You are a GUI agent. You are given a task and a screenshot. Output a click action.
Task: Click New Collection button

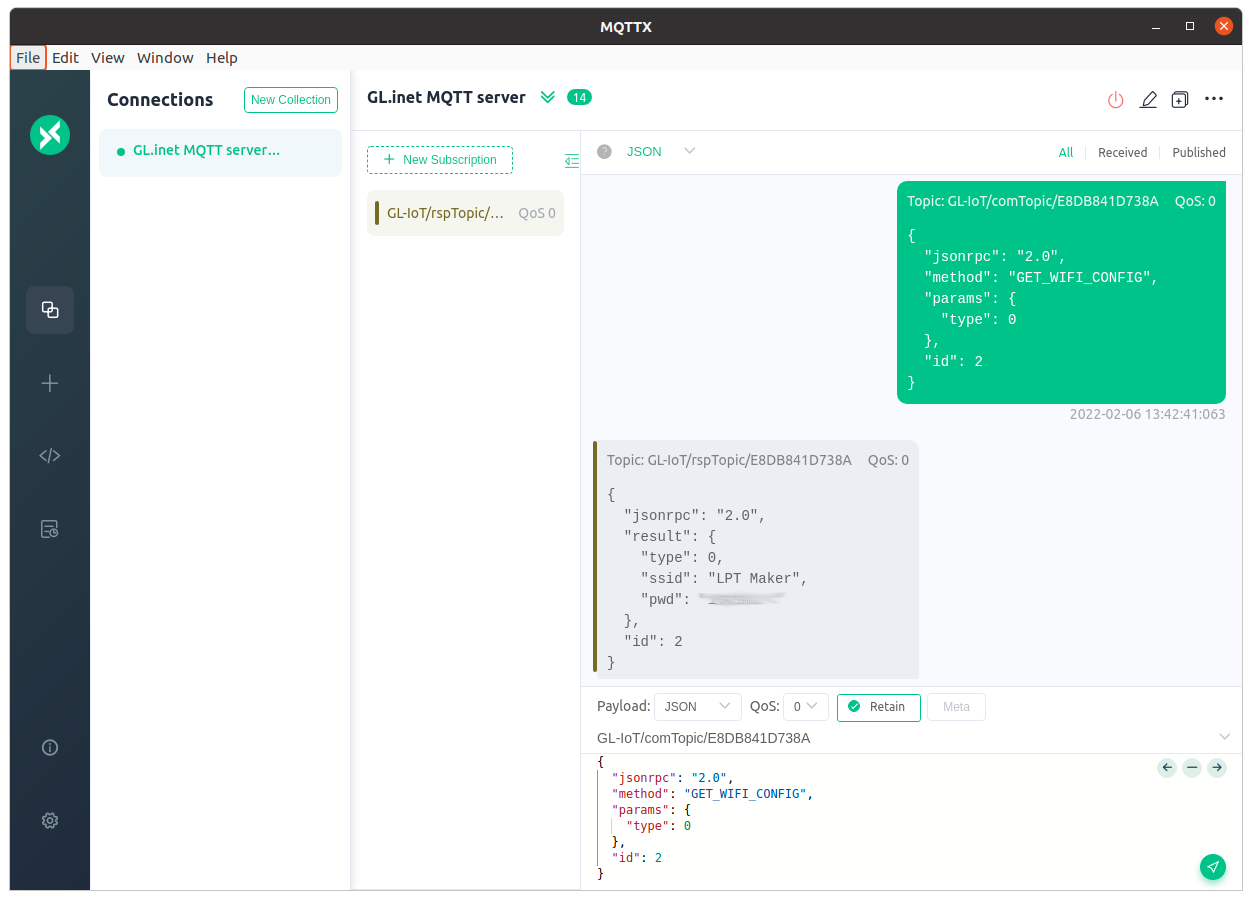[x=291, y=100]
